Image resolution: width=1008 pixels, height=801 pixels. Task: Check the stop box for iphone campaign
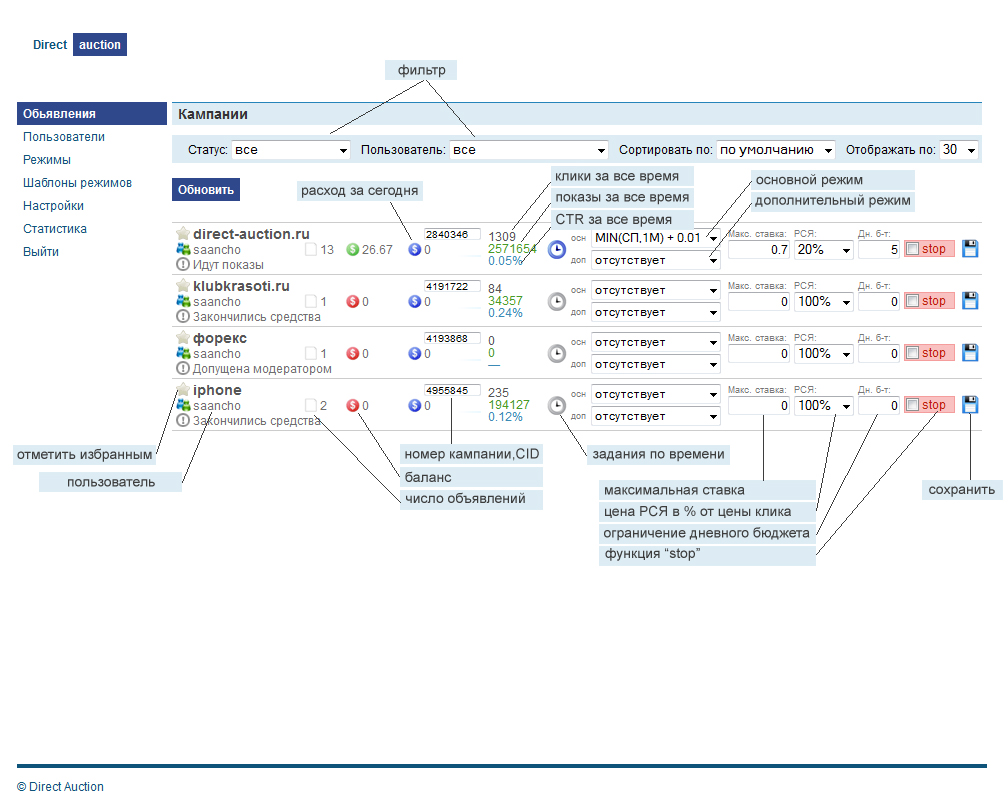(x=913, y=405)
